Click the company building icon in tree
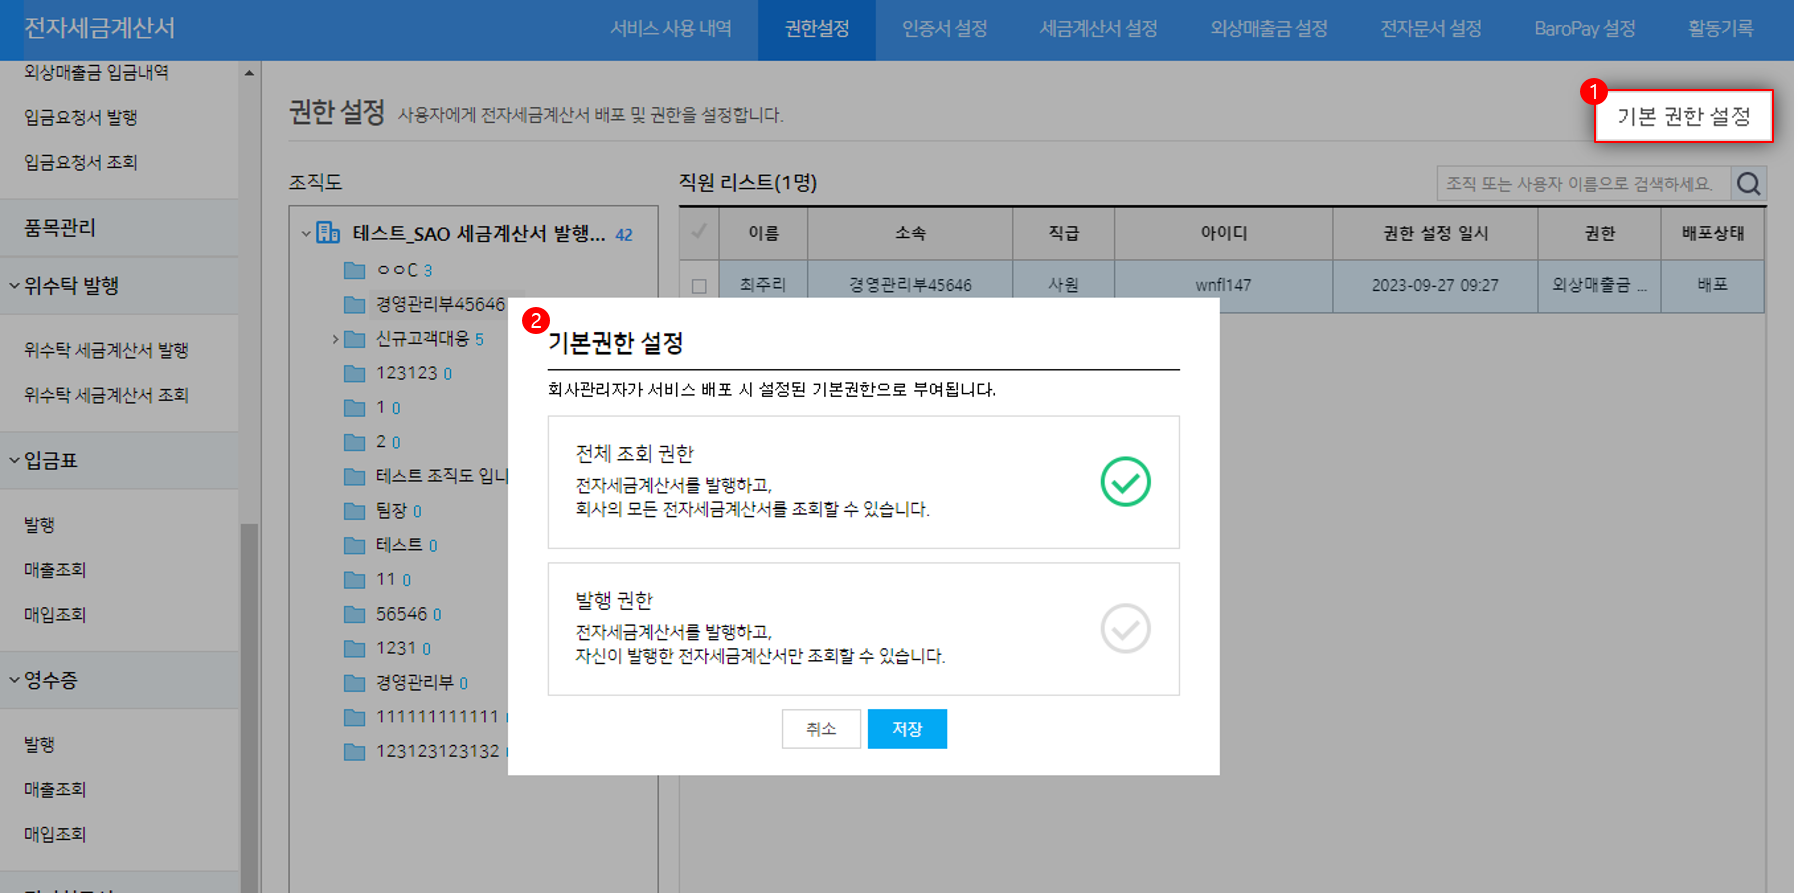 (x=328, y=233)
